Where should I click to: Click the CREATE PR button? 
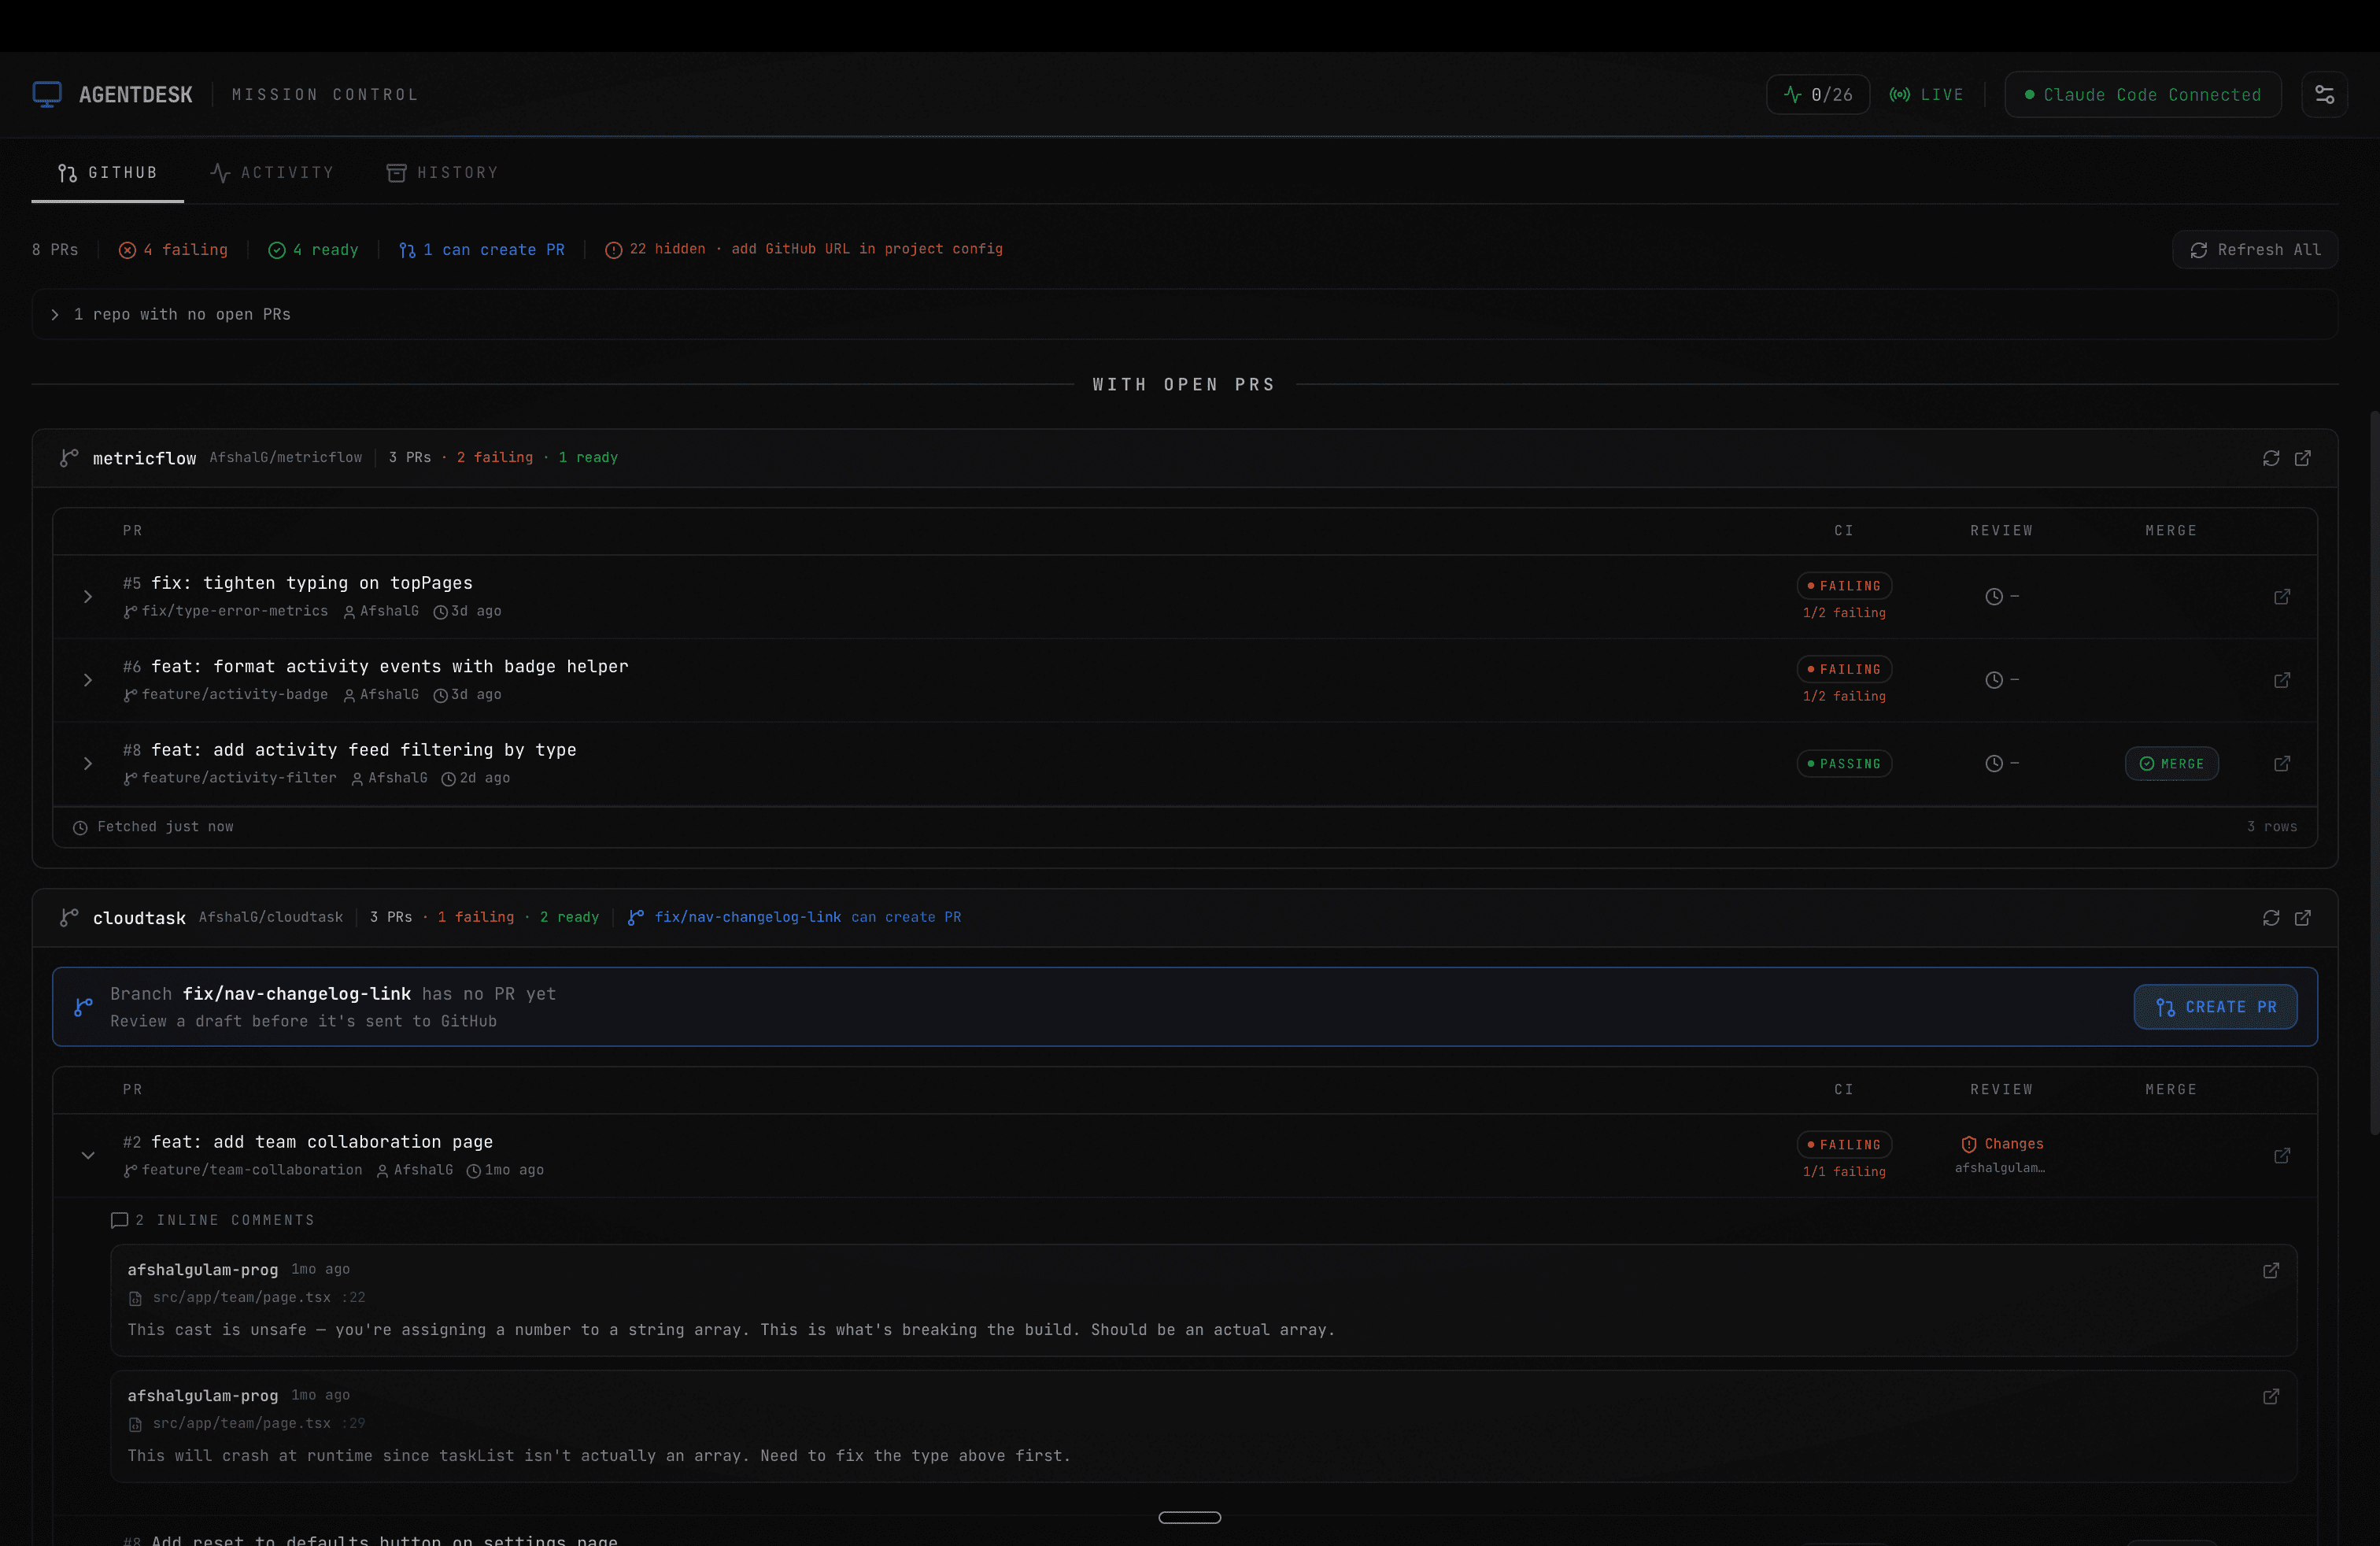[x=2215, y=1007]
